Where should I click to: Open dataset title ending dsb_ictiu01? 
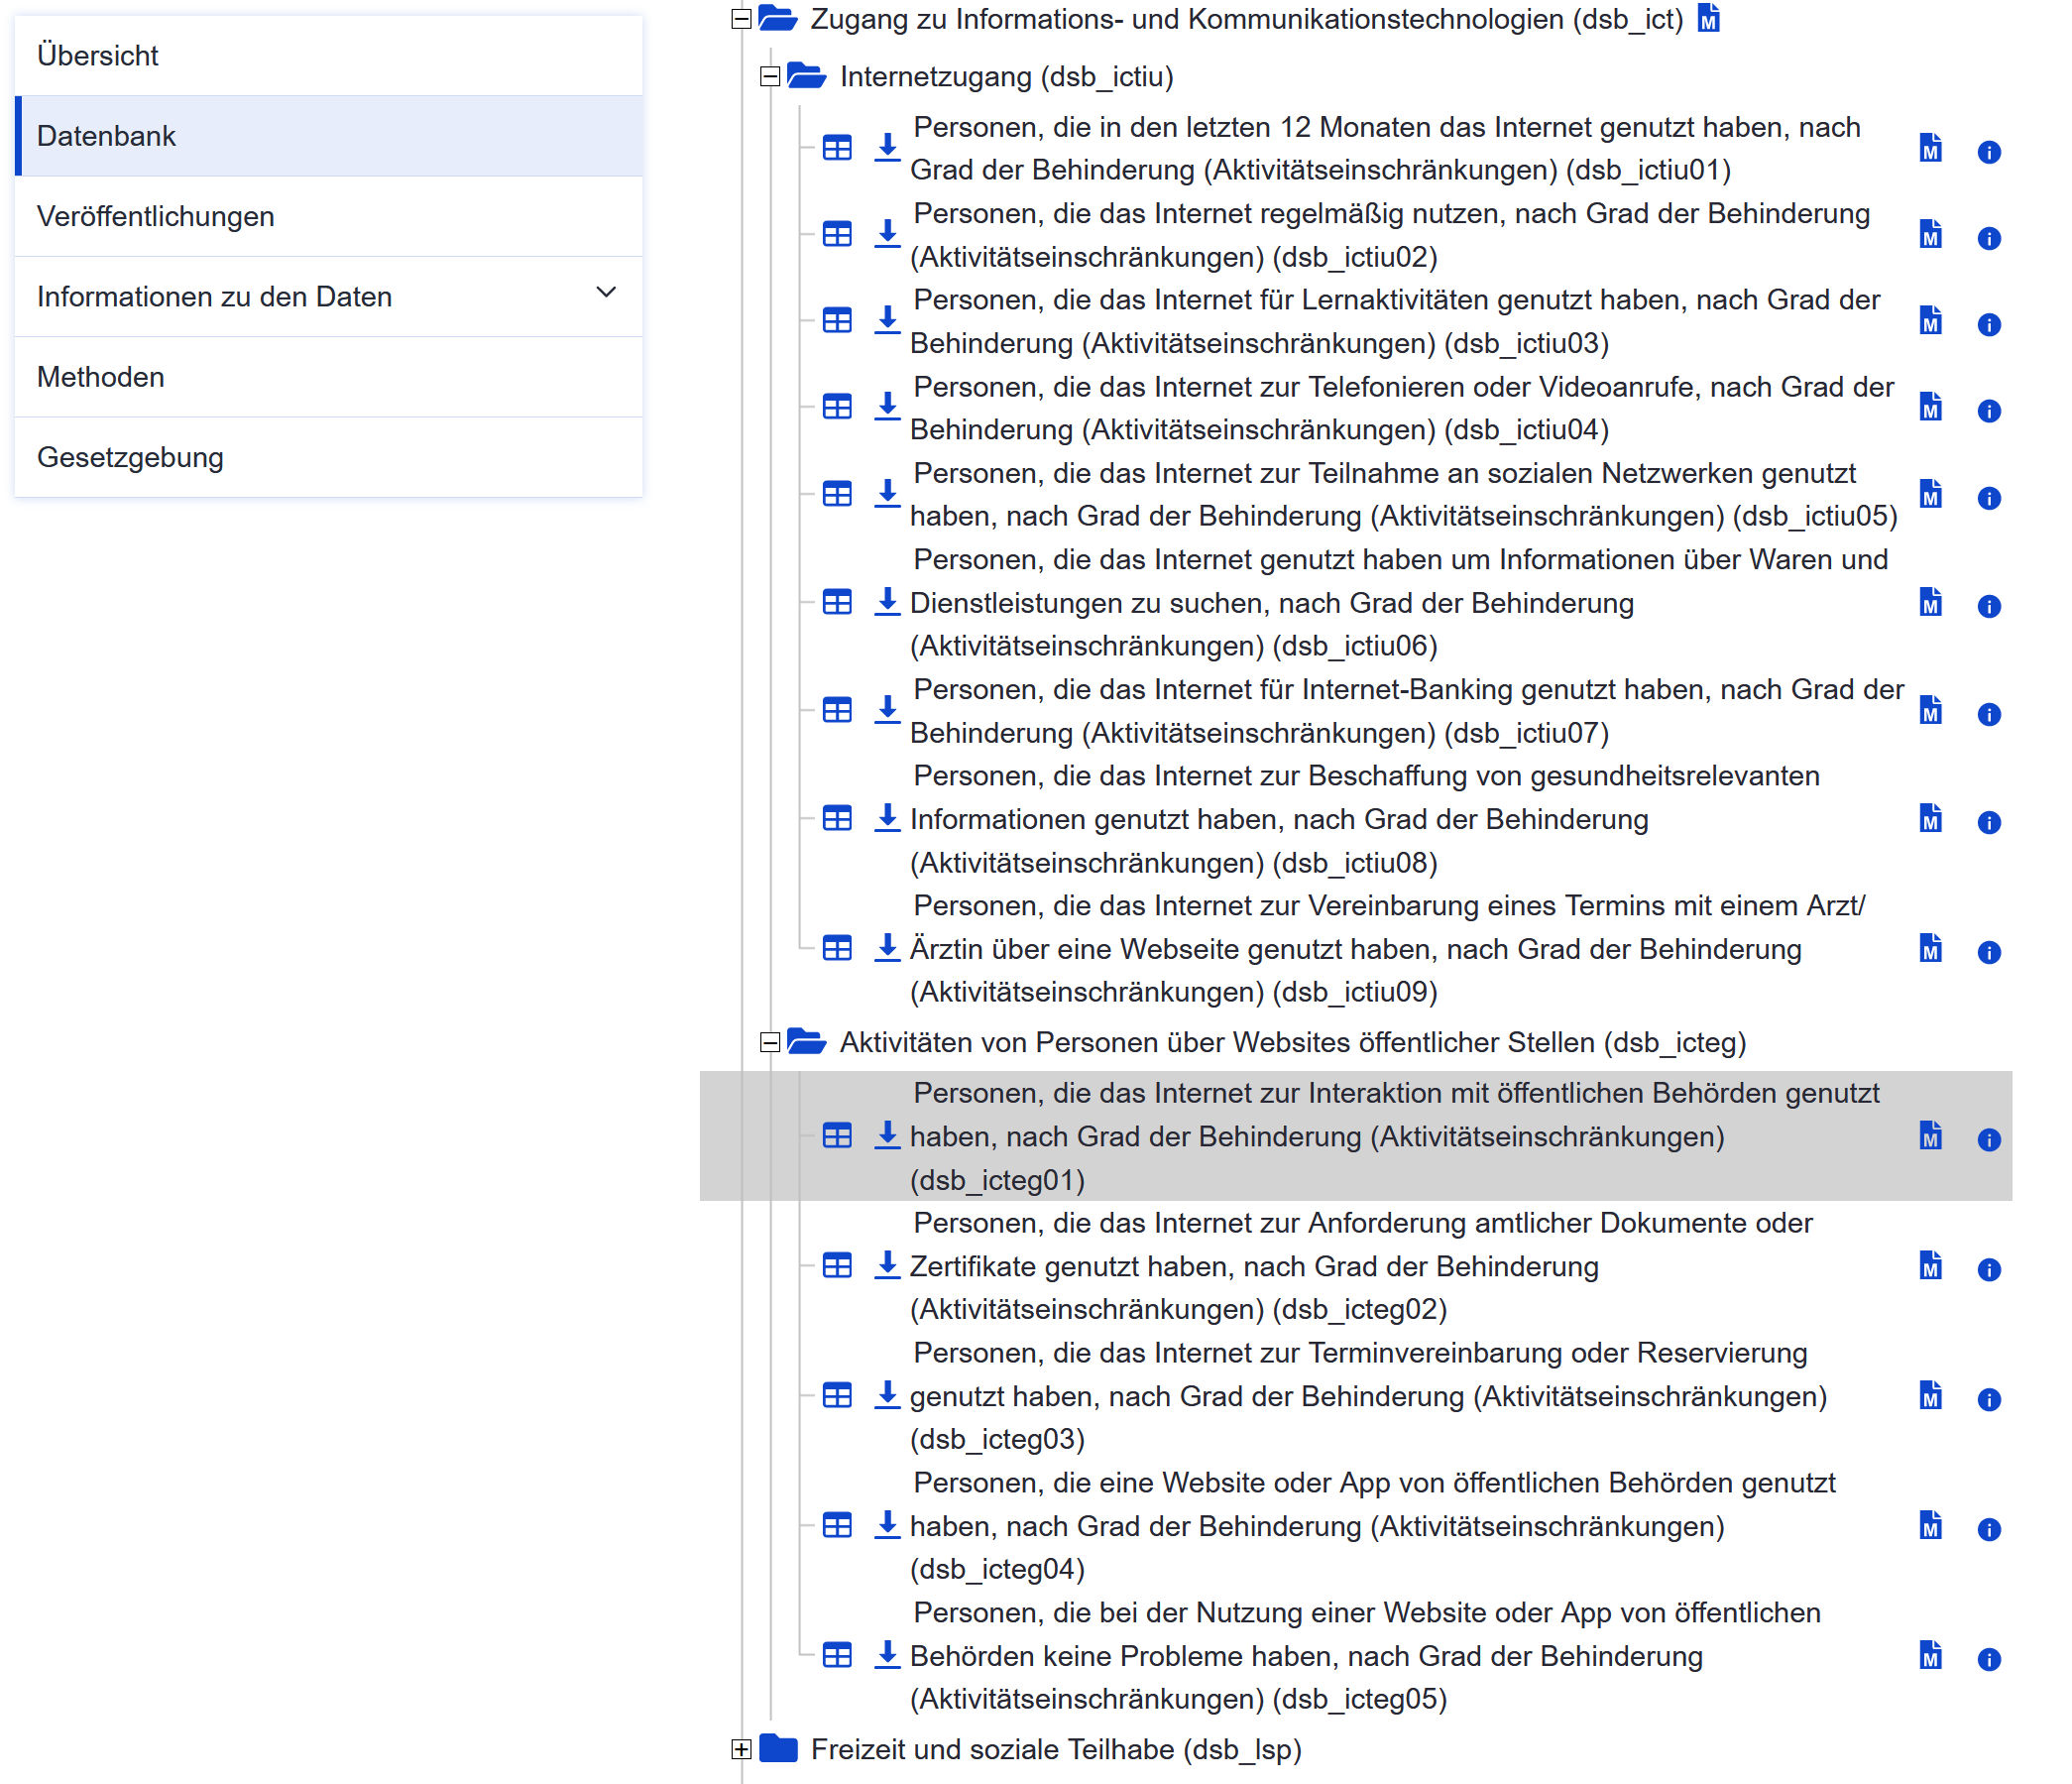tap(1385, 148)
